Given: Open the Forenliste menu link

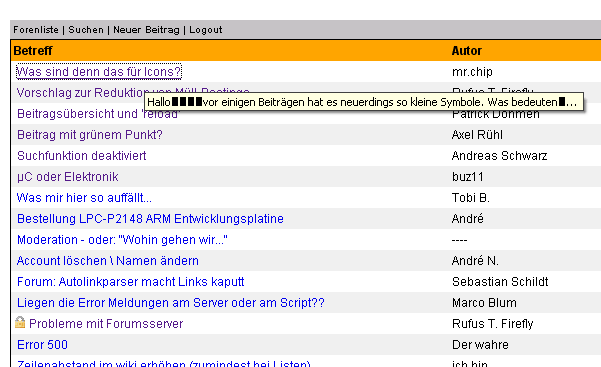Looking at the screenshot, I should [36, 30].
